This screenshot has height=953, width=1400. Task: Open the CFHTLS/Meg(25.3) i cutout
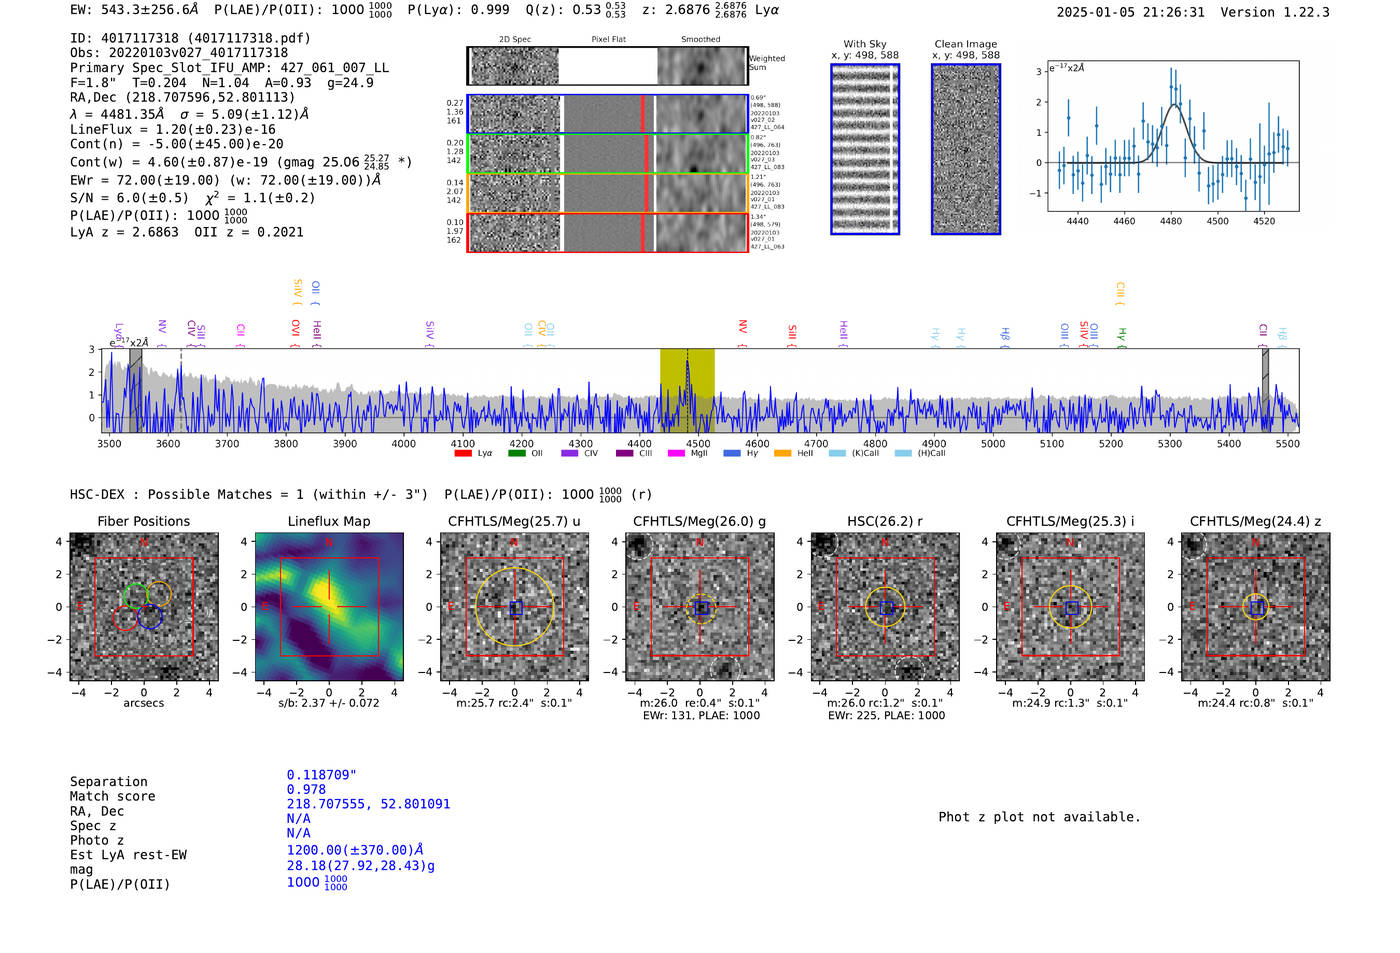point(1070,607)
